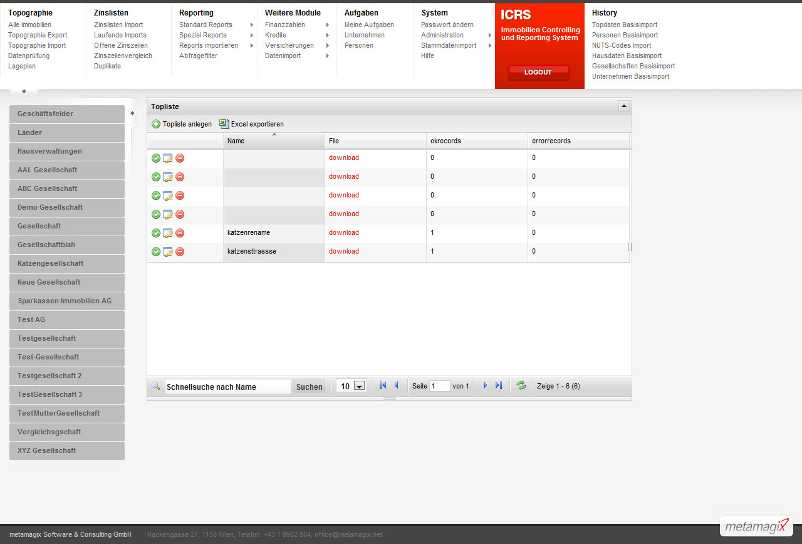Open Hilfe under System
The width and height of the screenshot is (802, 544).
[x=427, y=56]
